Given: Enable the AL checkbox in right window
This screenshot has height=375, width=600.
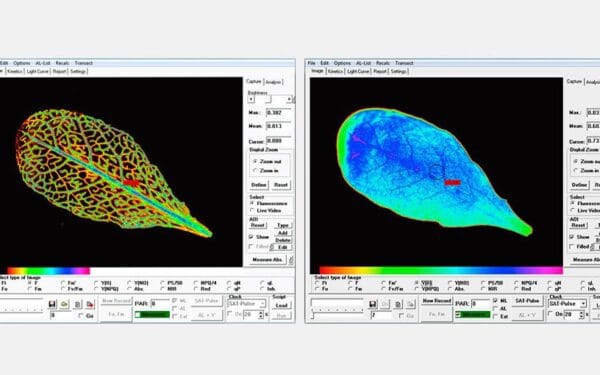Looking at the screenshot, I should (496, 308).
